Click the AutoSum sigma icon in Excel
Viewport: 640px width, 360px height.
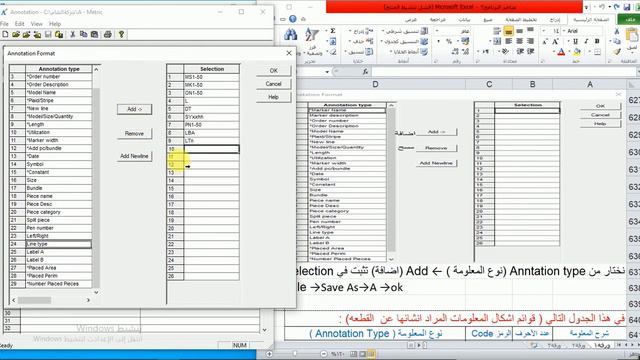333,31
